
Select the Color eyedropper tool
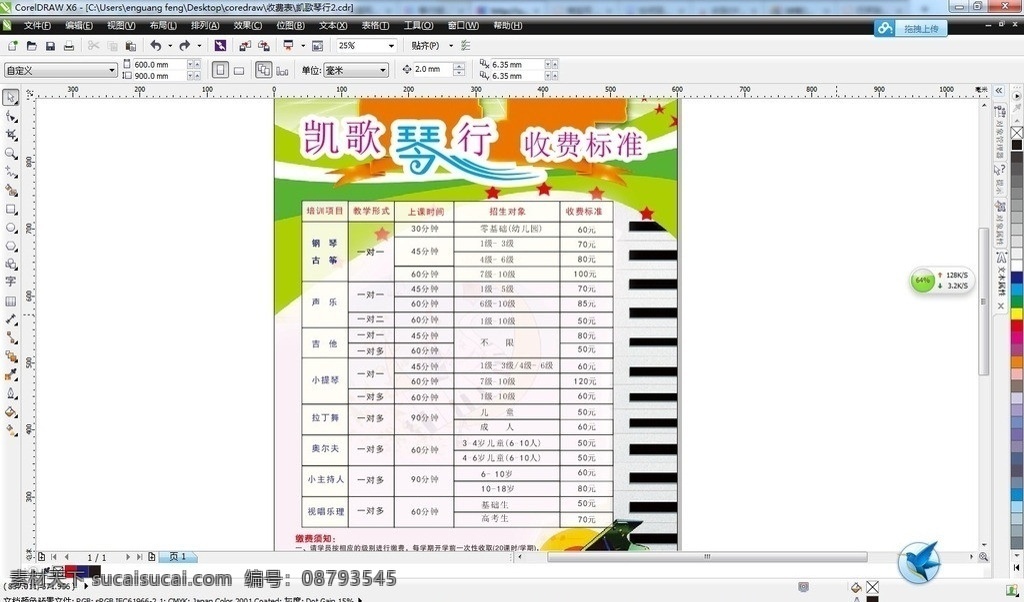10,375
